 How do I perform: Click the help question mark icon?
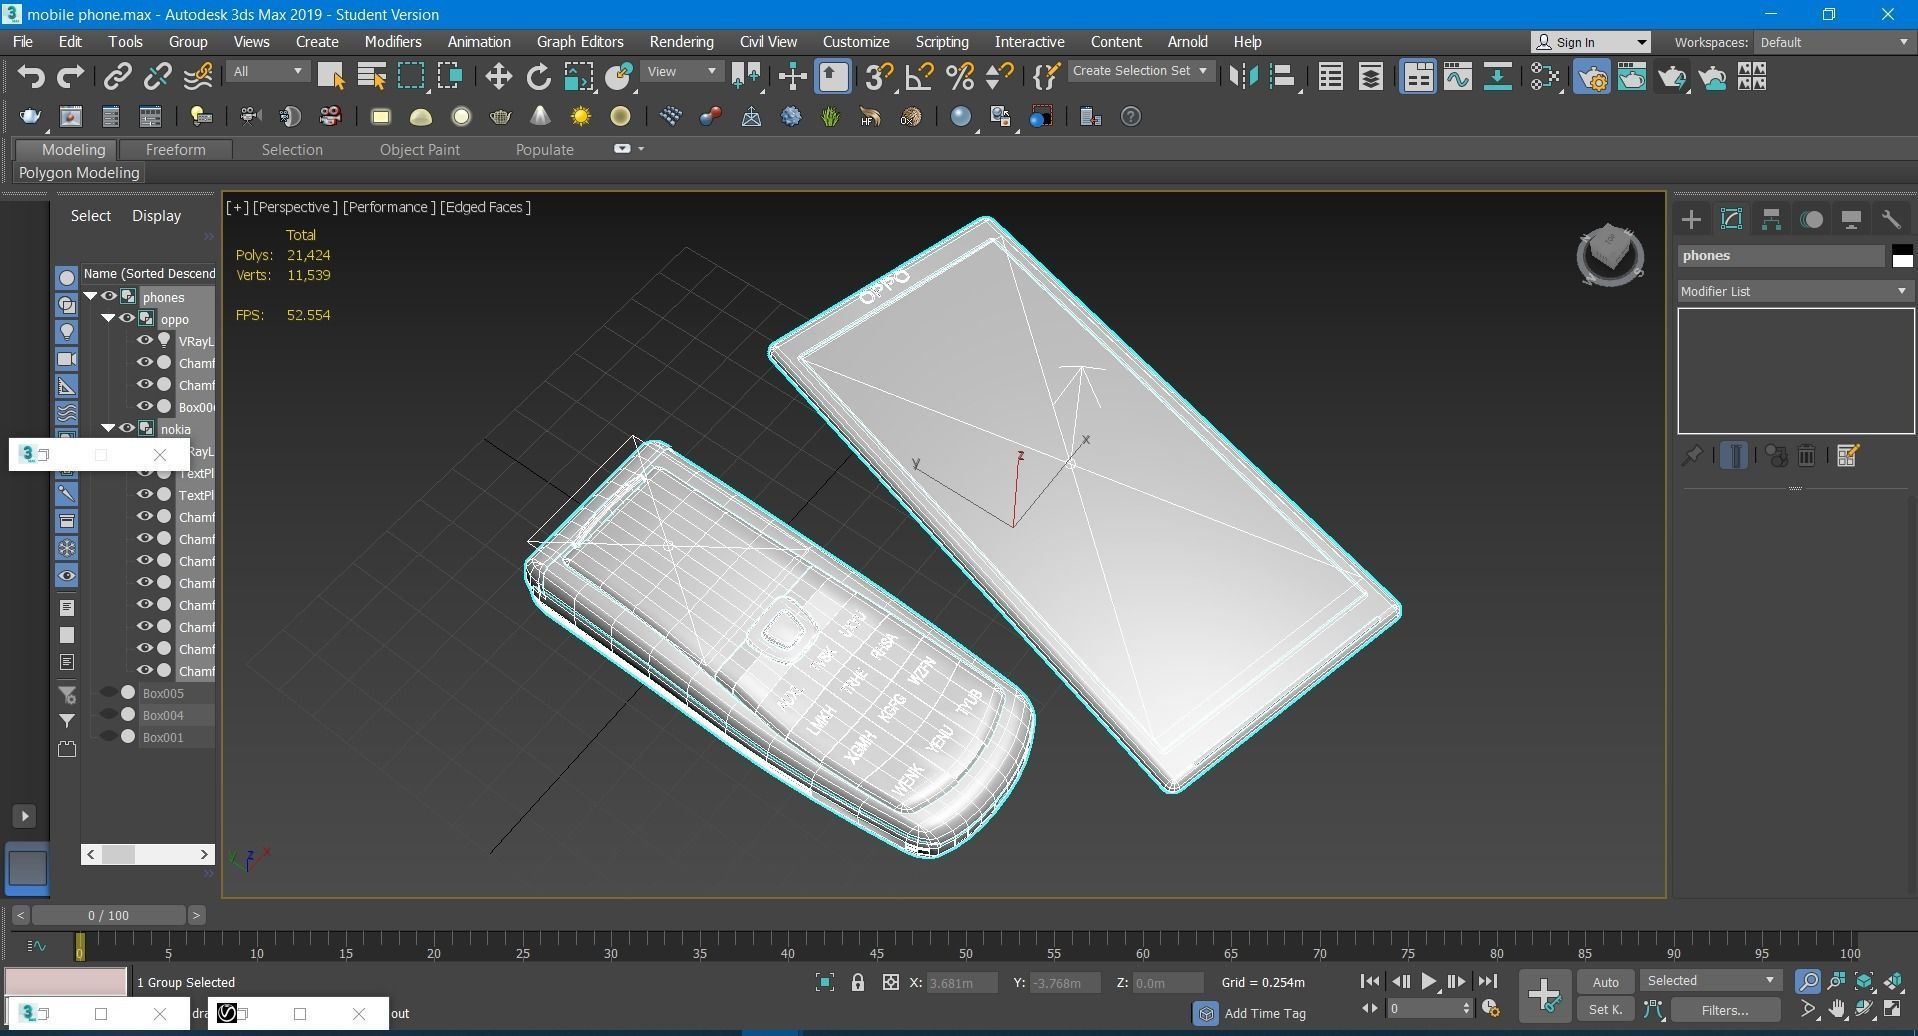[x=1130, y=117]
